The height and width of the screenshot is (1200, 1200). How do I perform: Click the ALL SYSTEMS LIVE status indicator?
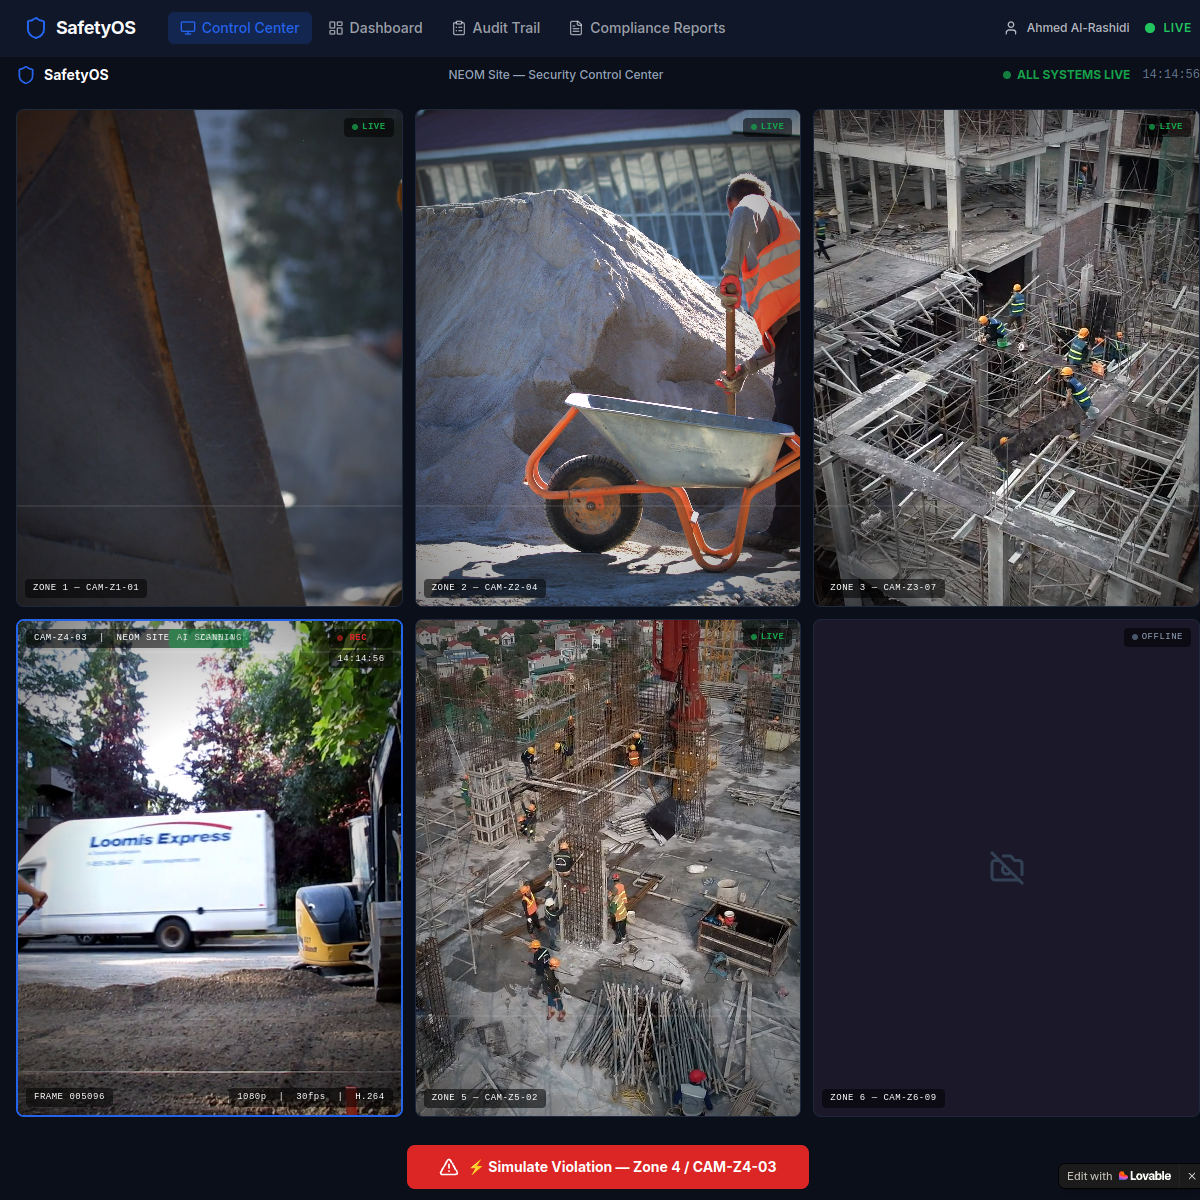click(1065, 74)
